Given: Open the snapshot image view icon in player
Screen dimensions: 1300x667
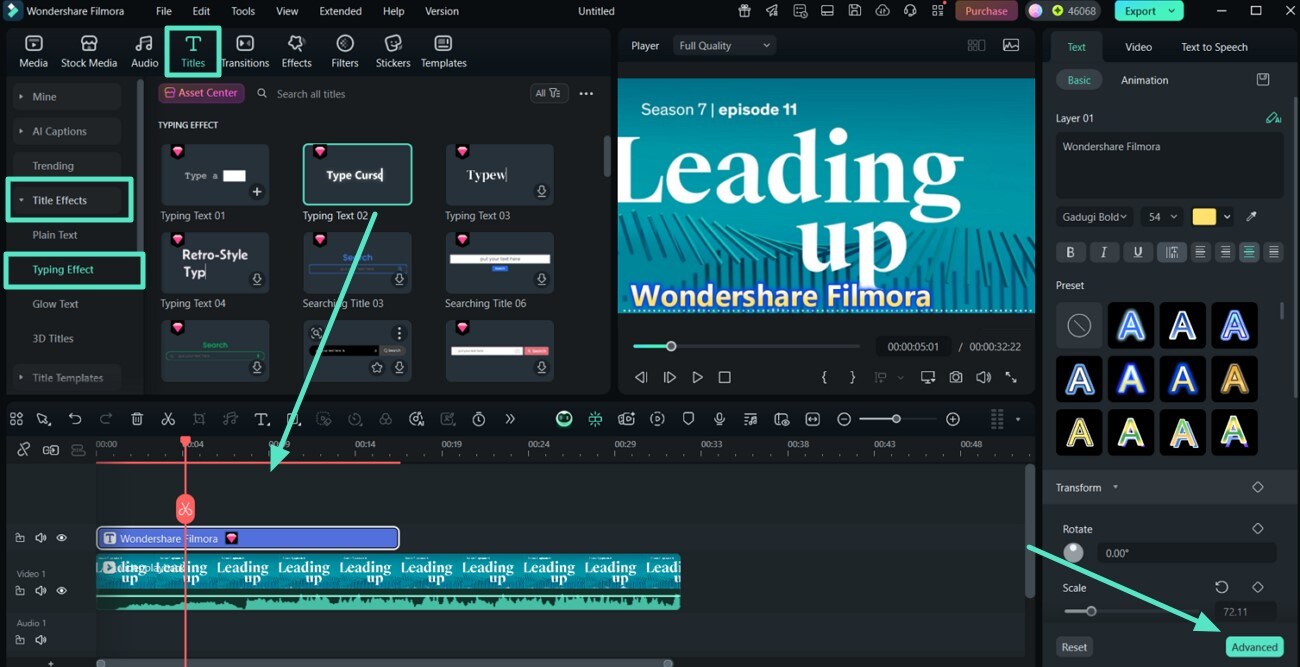Looking at the screenshot, I should pos(1011,45).
